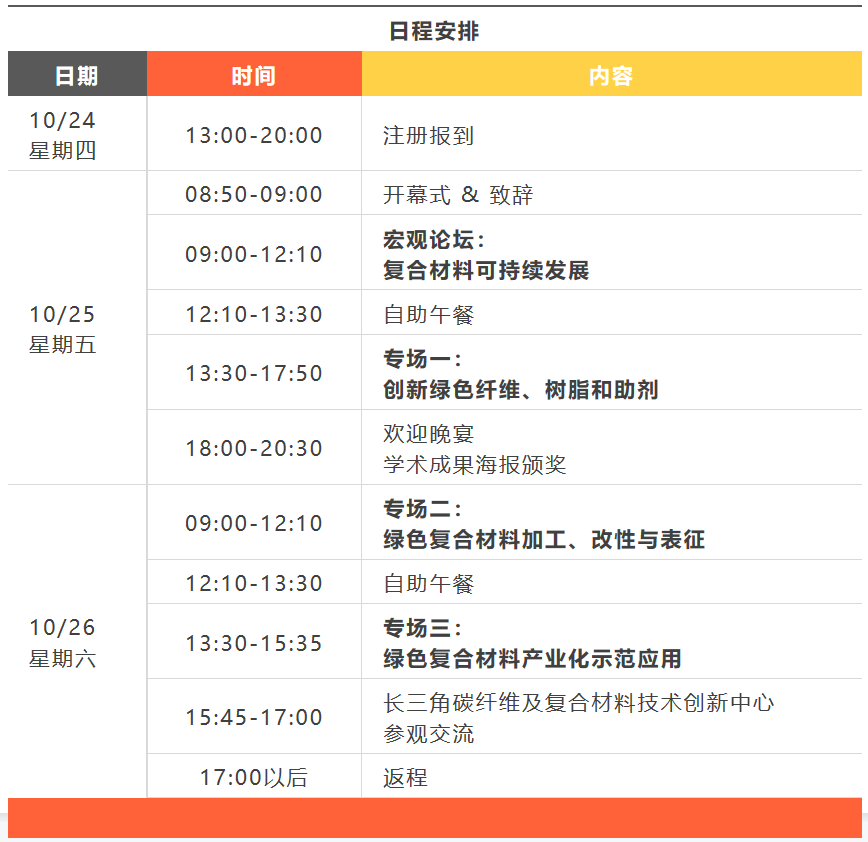The height and width of the screenshot is (842, 868).
Task: Click the 15:45-17:00 time cell
Action: point(254,717)
